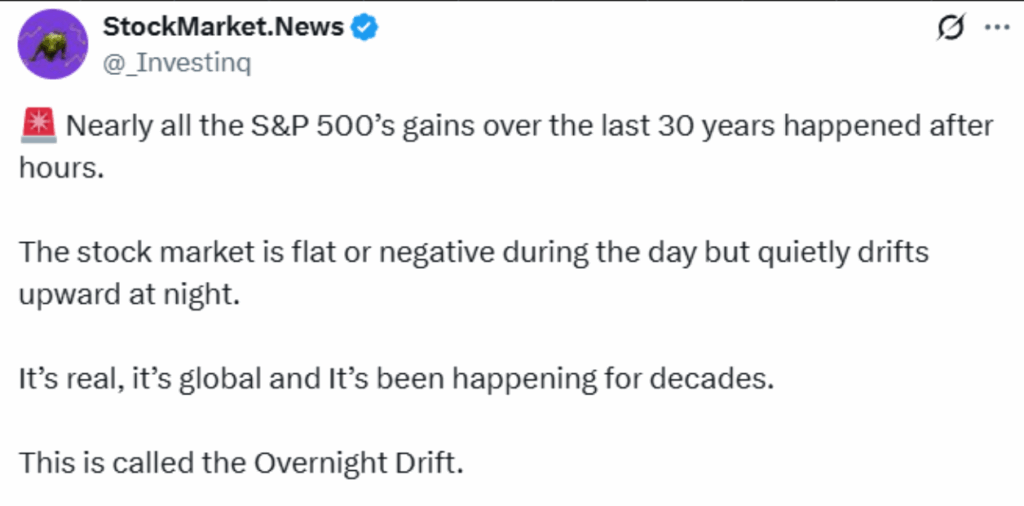Click the blue verified checkmark badge
Image resolution: width=1024 pixels, height=506 pixels.
pyautogui.click(x=364, y=27)
